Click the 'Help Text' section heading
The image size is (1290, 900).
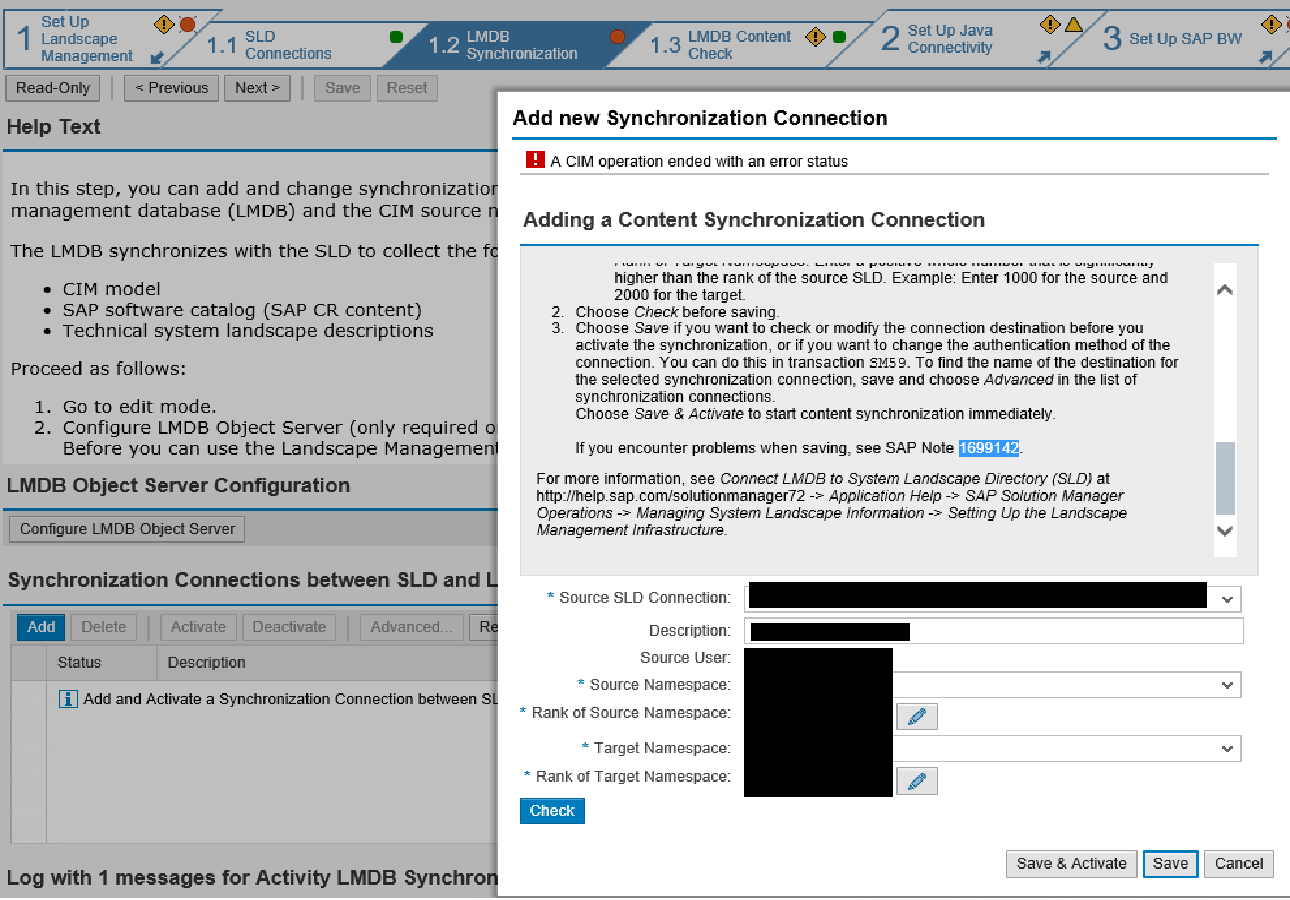(54, 127)
